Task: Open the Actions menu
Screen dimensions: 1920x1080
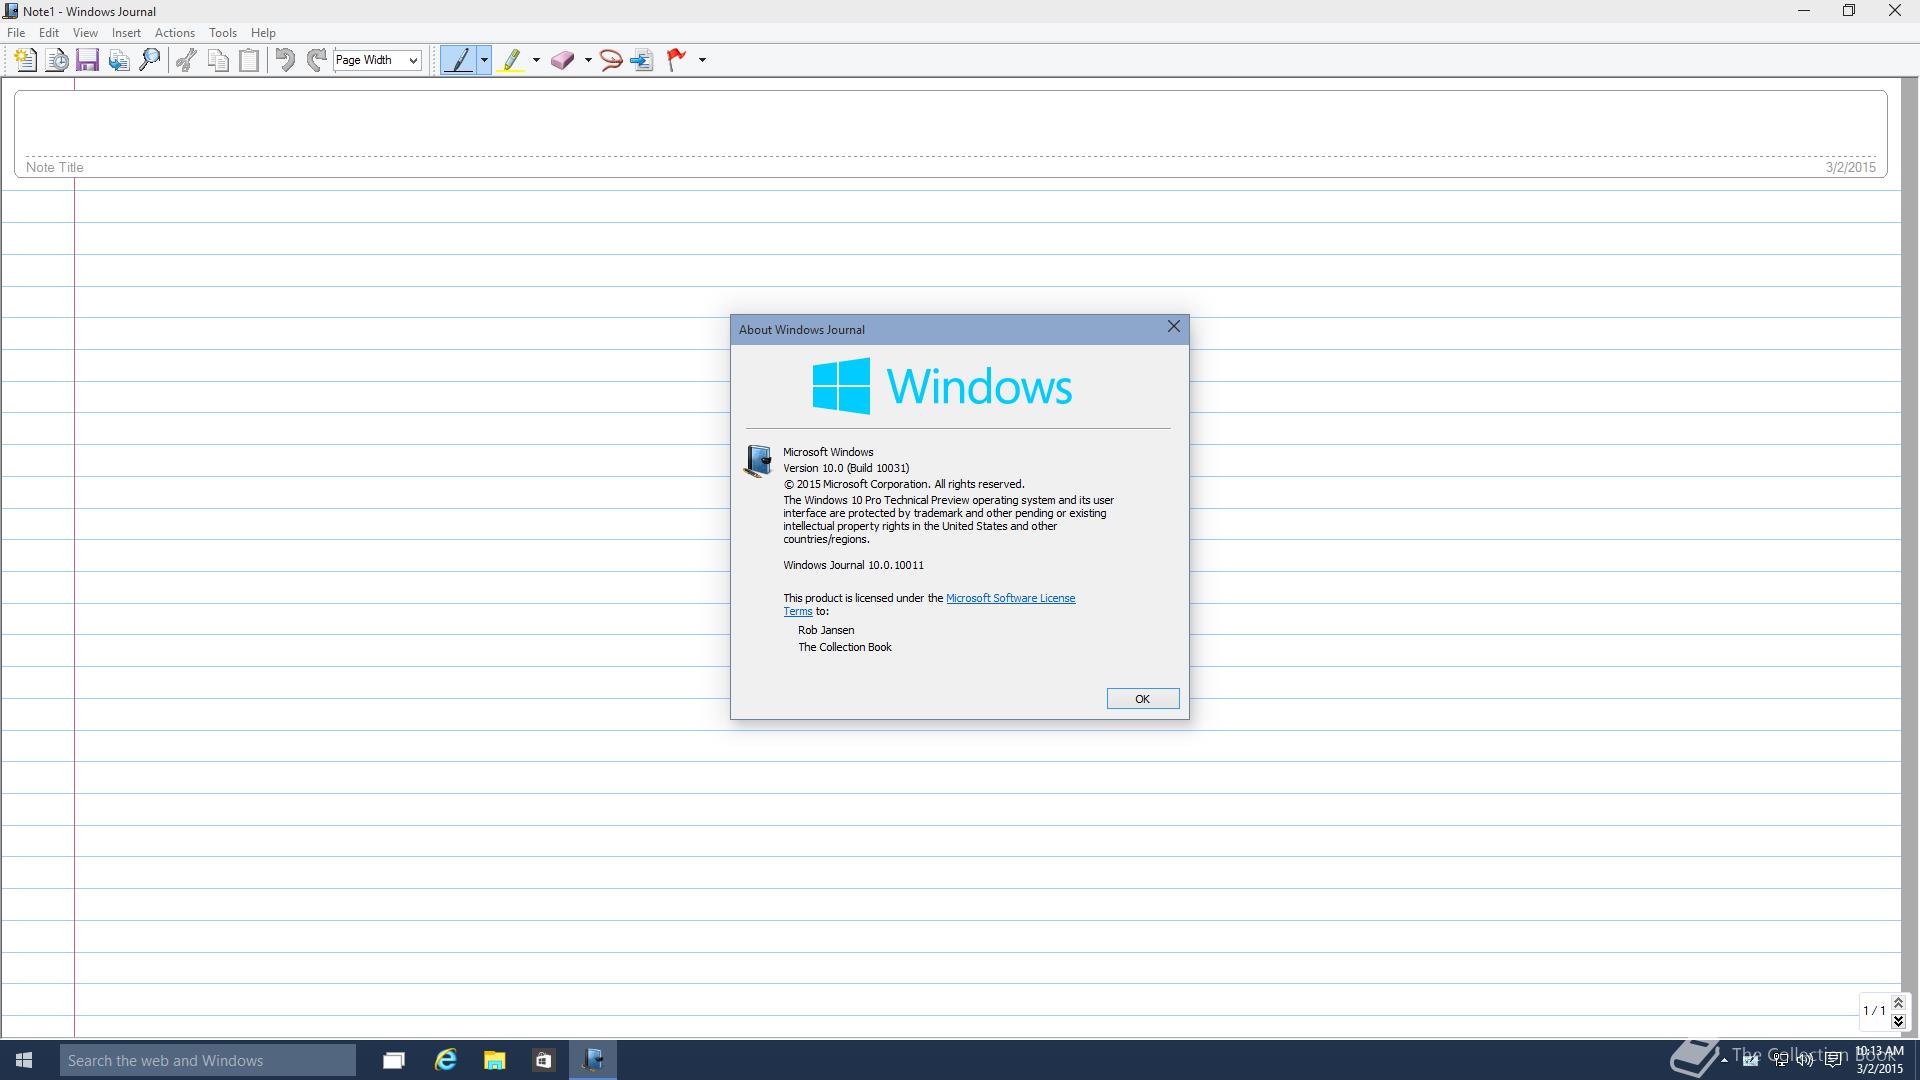Action: pos(175,33)
